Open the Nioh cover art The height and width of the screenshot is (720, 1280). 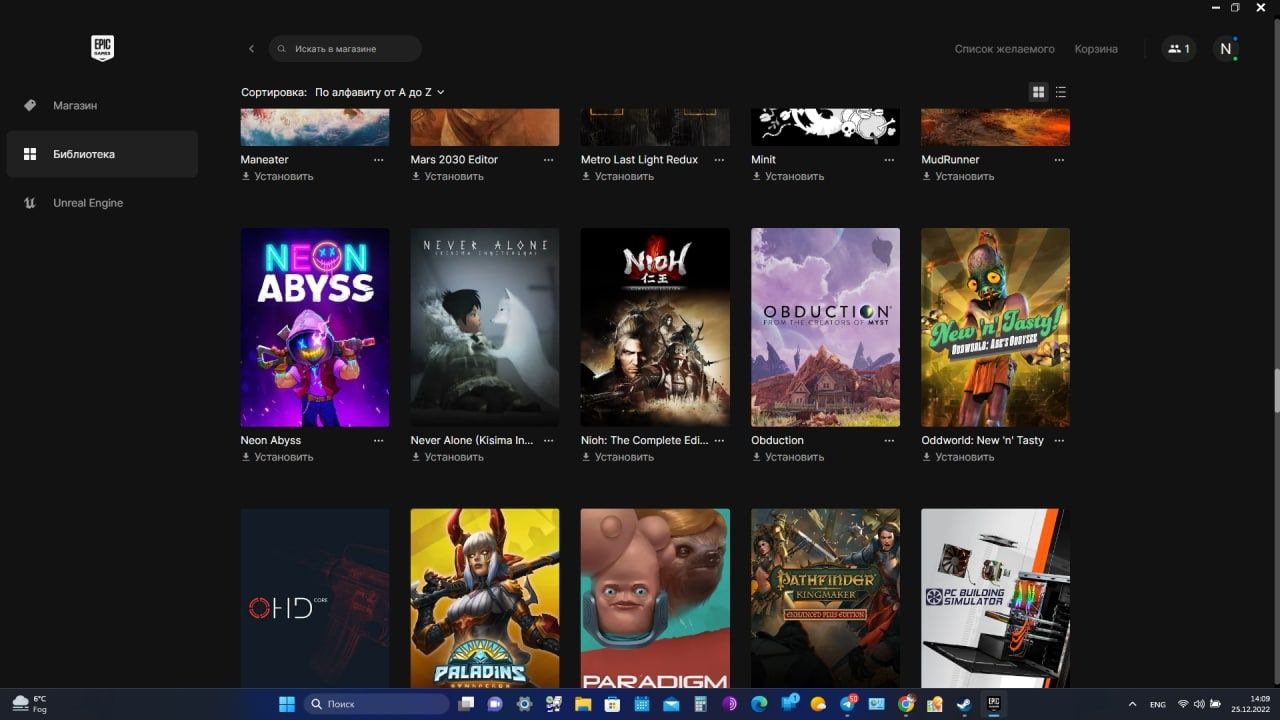coord(655,327)
